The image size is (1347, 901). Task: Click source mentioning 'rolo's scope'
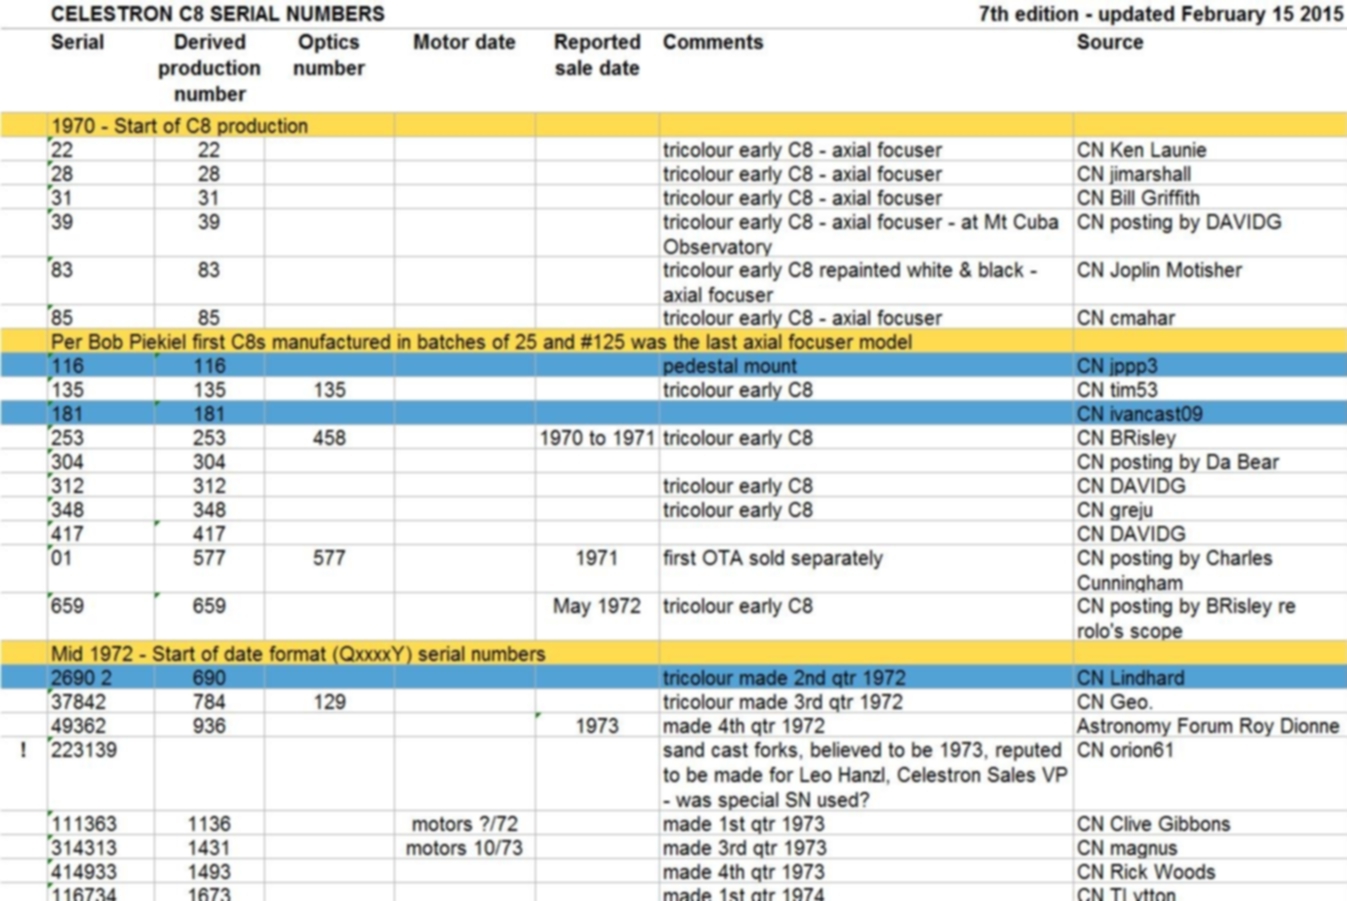pos(1186,618)
